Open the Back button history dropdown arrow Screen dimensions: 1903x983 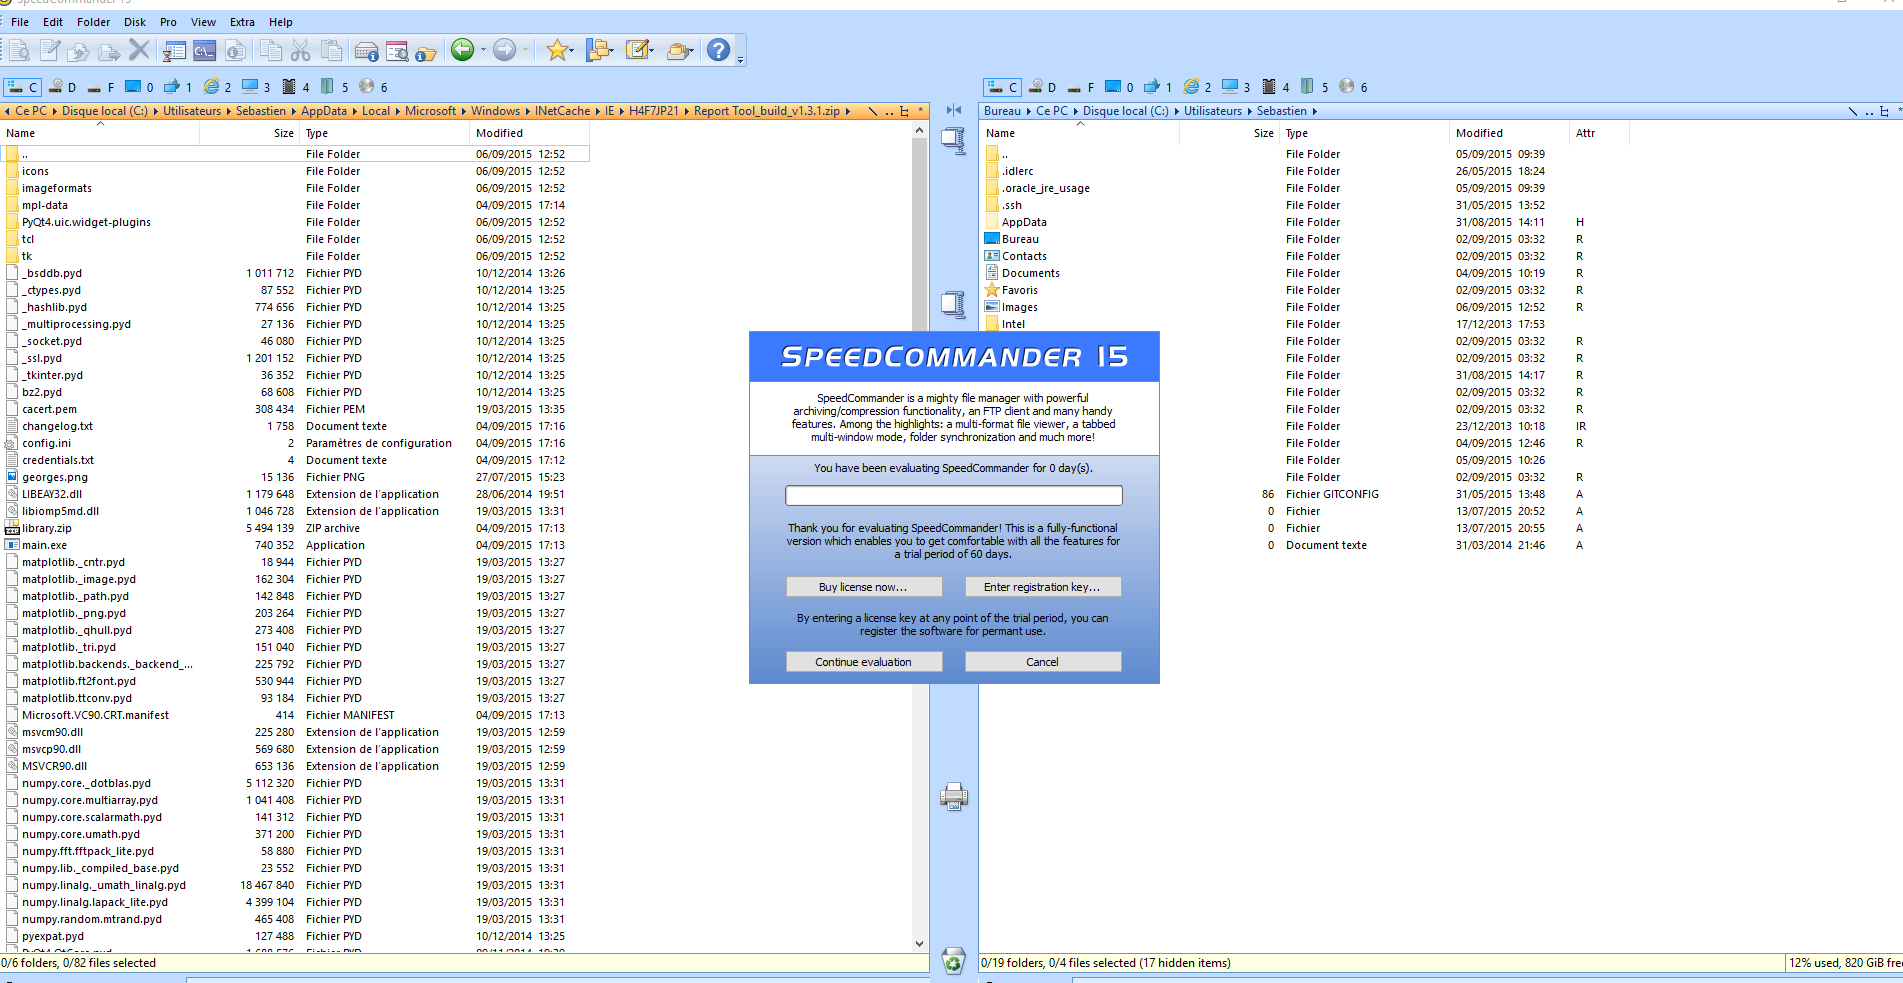[483, 50]
